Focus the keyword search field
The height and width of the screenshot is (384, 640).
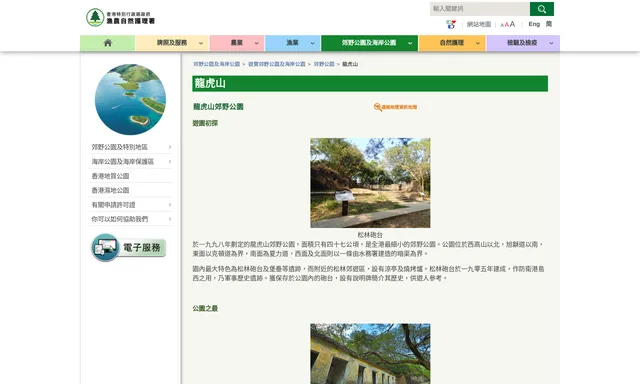click(x=480, y=9)
